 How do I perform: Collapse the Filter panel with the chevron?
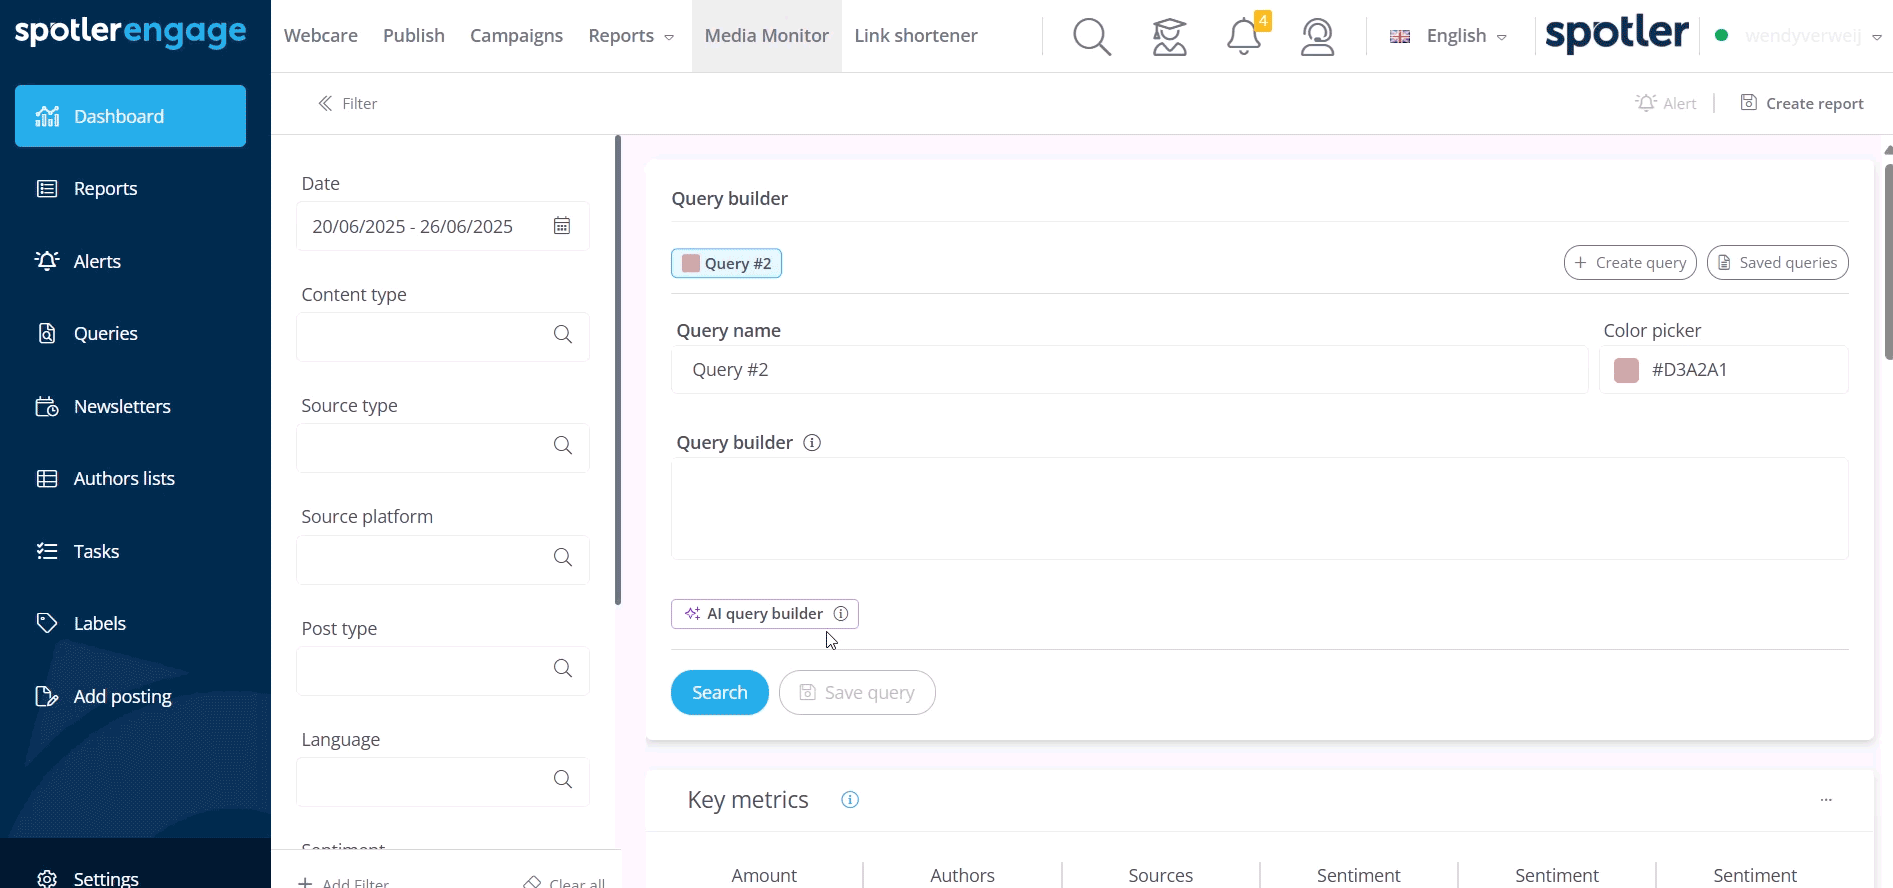tap(325, 103)
